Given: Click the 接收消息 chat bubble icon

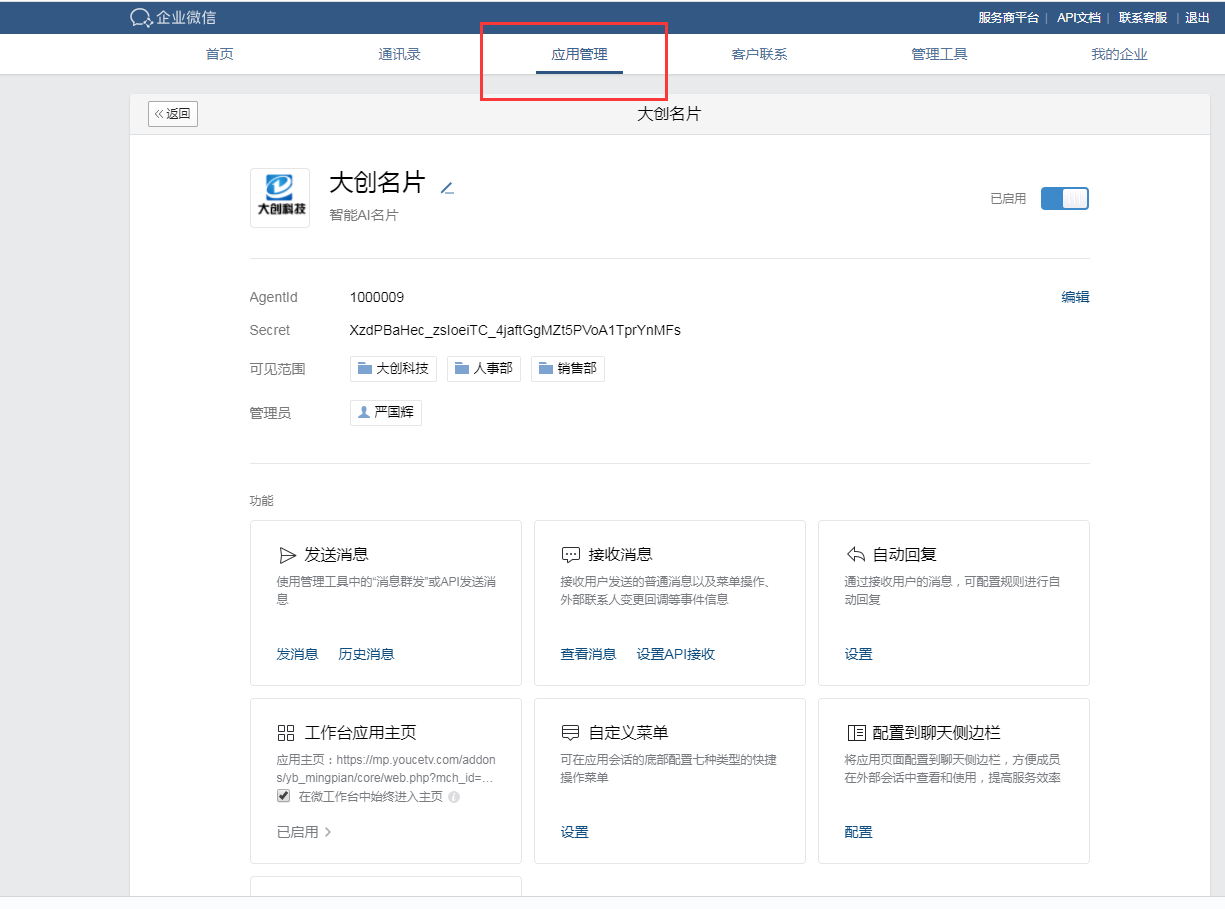Looking at the screenshot, I should tap(571, 555).
